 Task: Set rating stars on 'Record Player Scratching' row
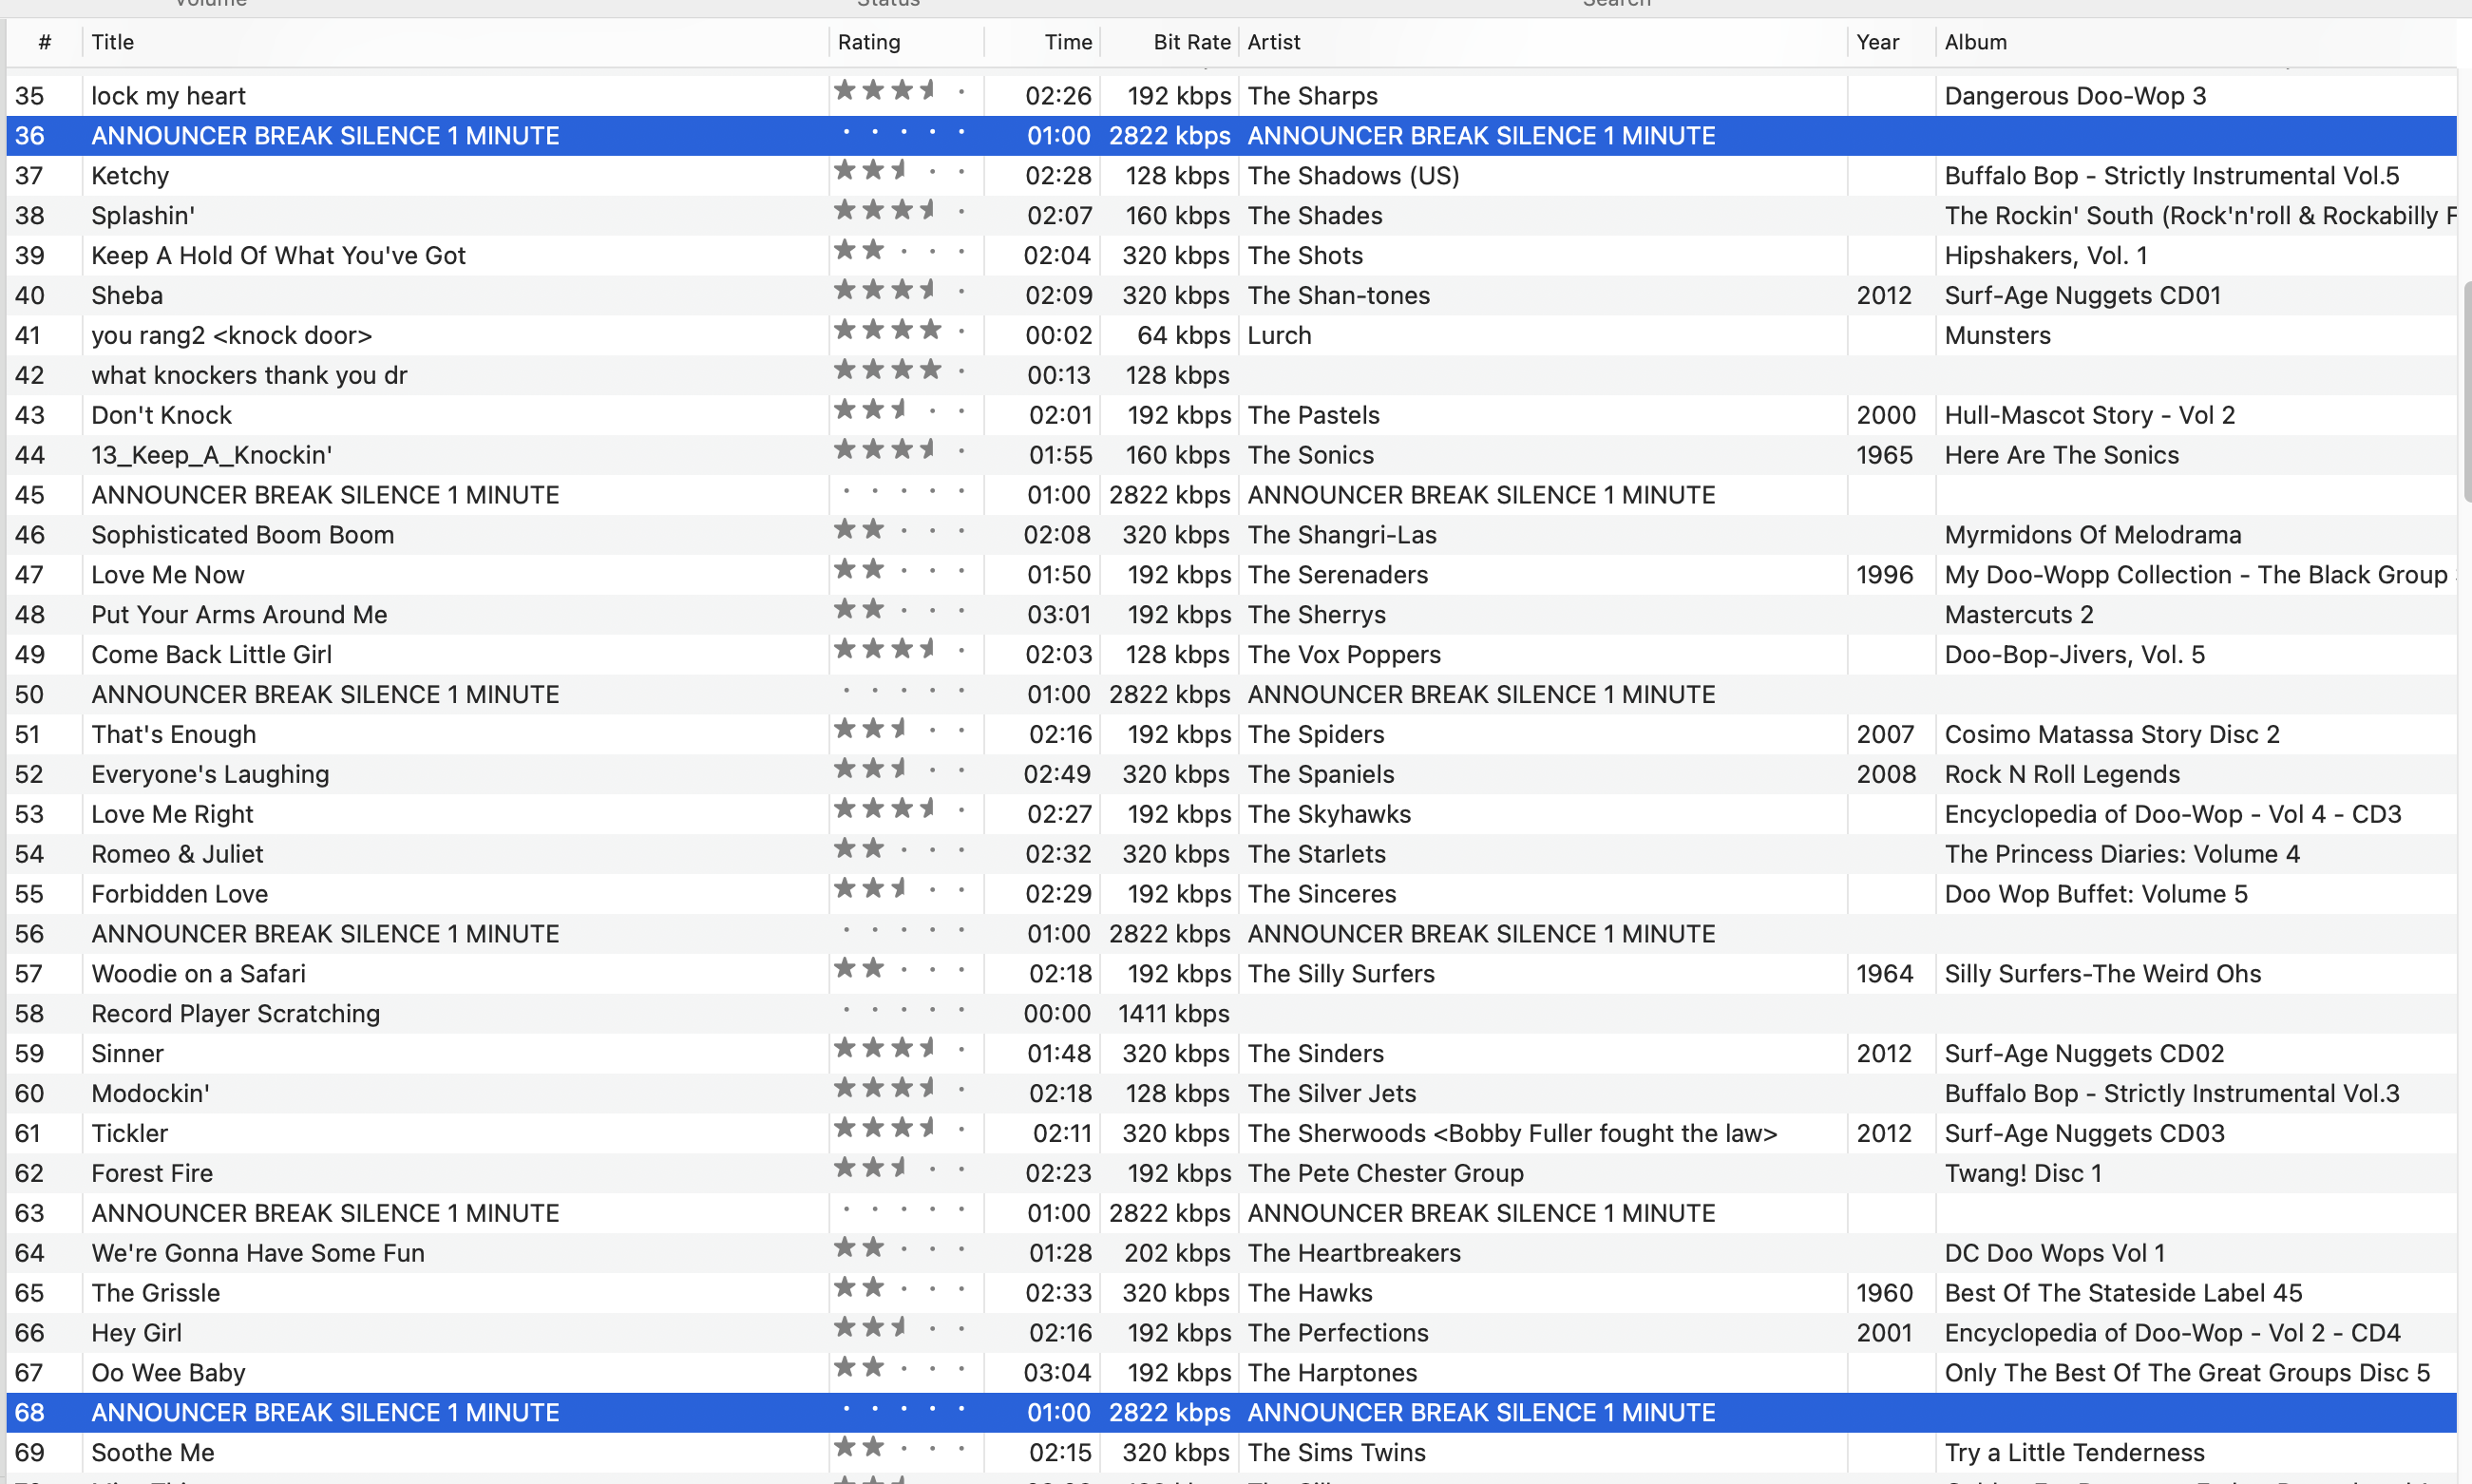point(901,1011)
